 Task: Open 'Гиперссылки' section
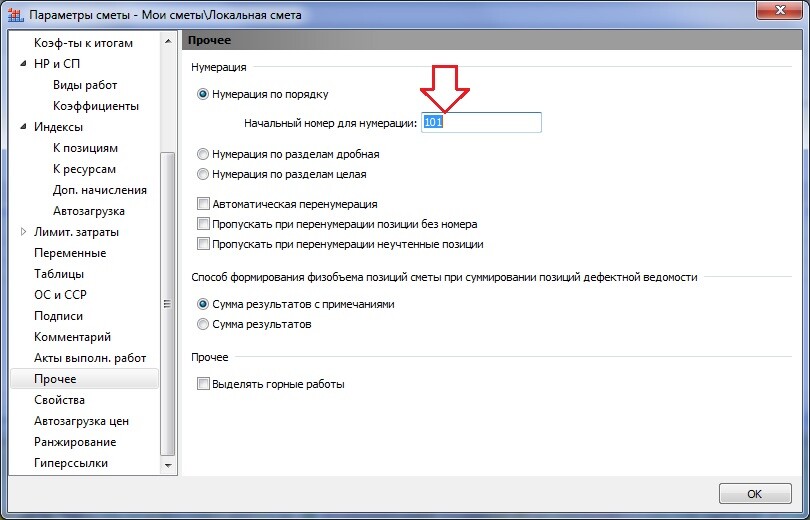click(71, 463)
